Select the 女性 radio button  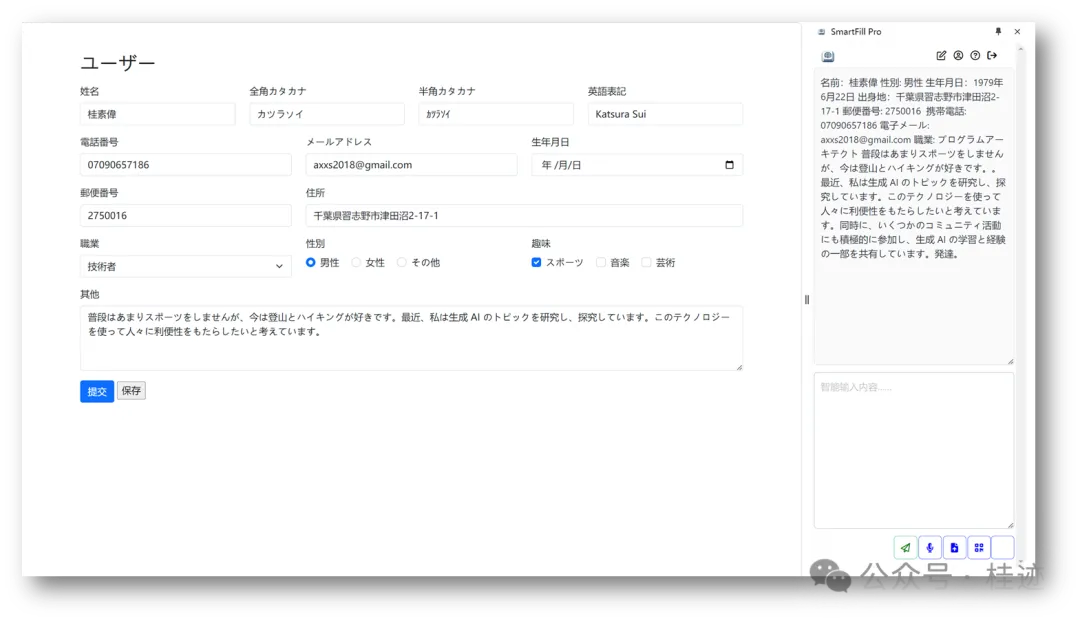356,262
